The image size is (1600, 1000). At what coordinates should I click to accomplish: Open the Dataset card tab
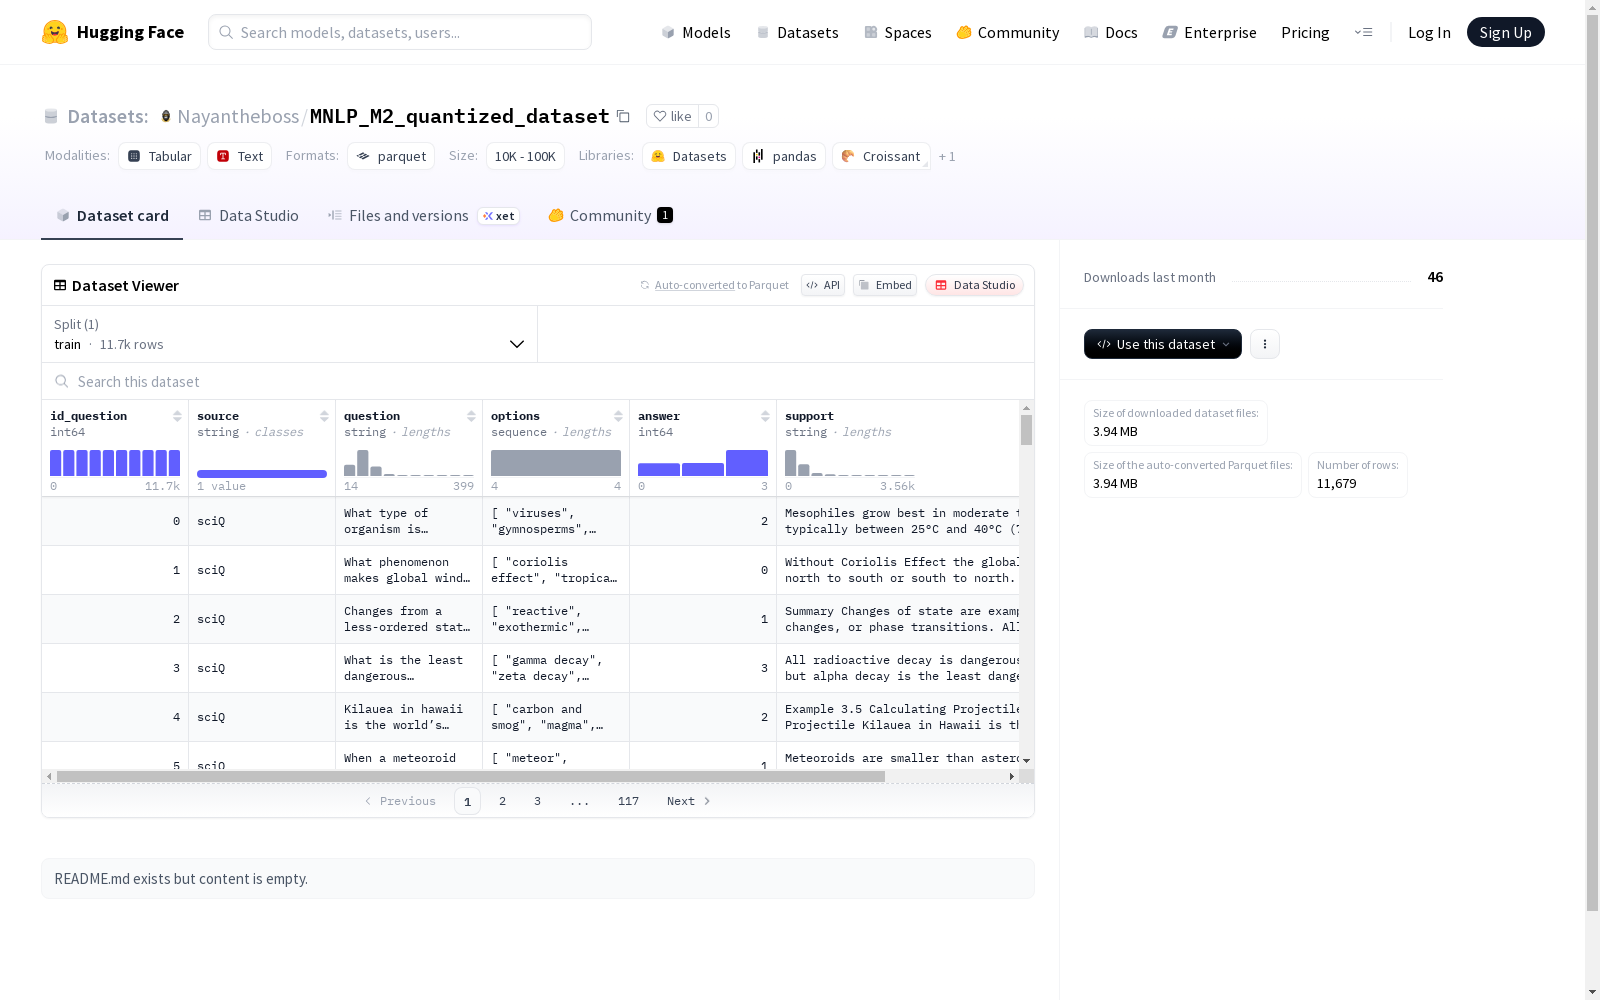coord(112,216)
